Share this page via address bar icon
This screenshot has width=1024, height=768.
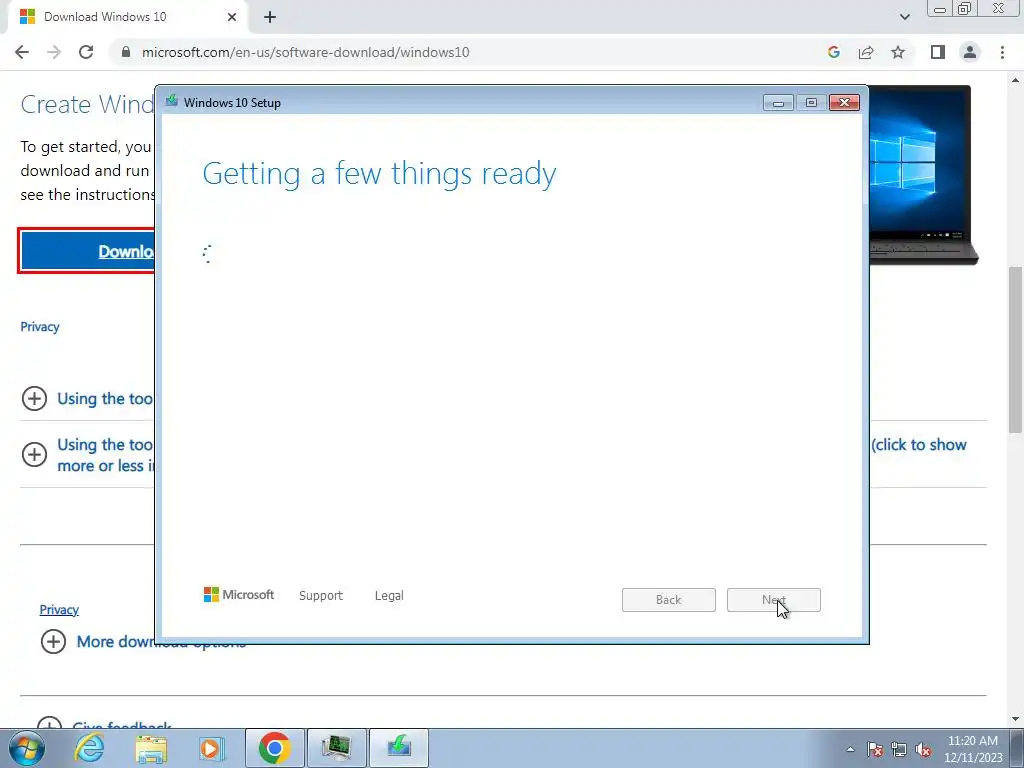(x=866, y=52)
